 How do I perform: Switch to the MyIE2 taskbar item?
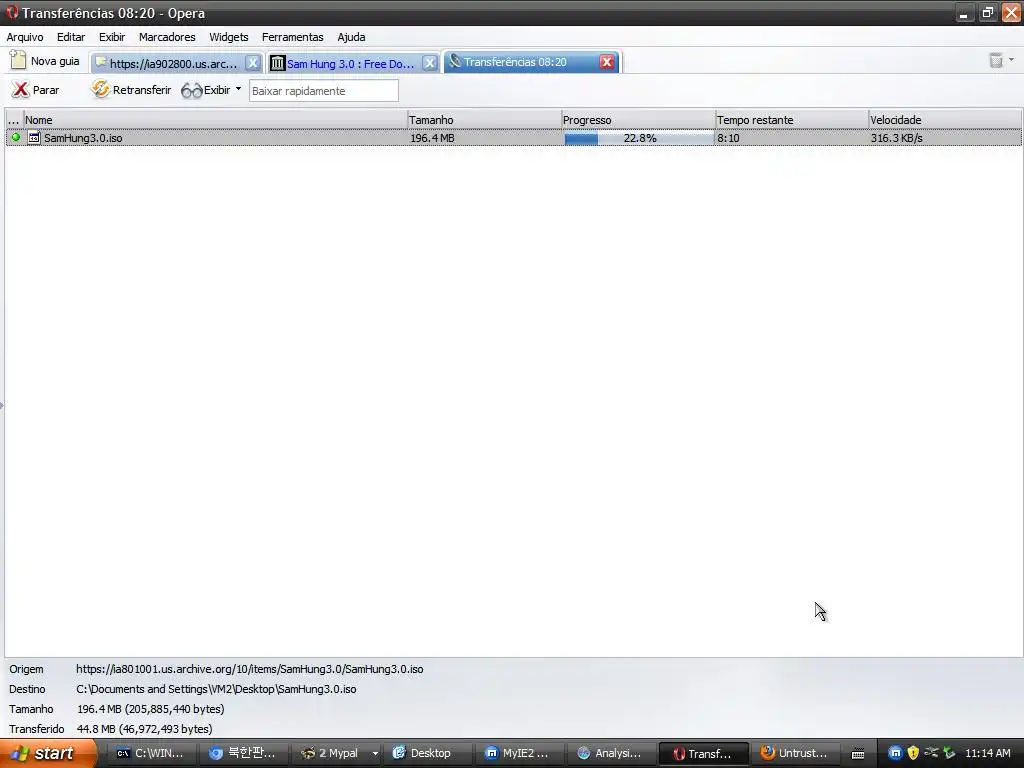click(519, 753)
